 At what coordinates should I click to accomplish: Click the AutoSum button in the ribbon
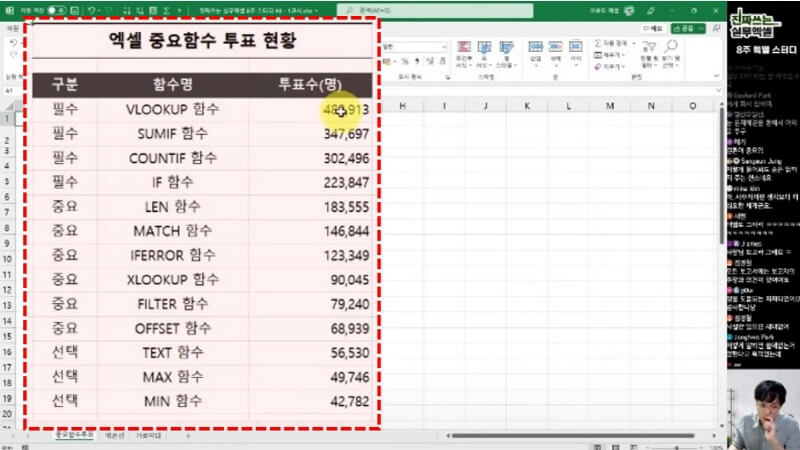coord(611,43)
